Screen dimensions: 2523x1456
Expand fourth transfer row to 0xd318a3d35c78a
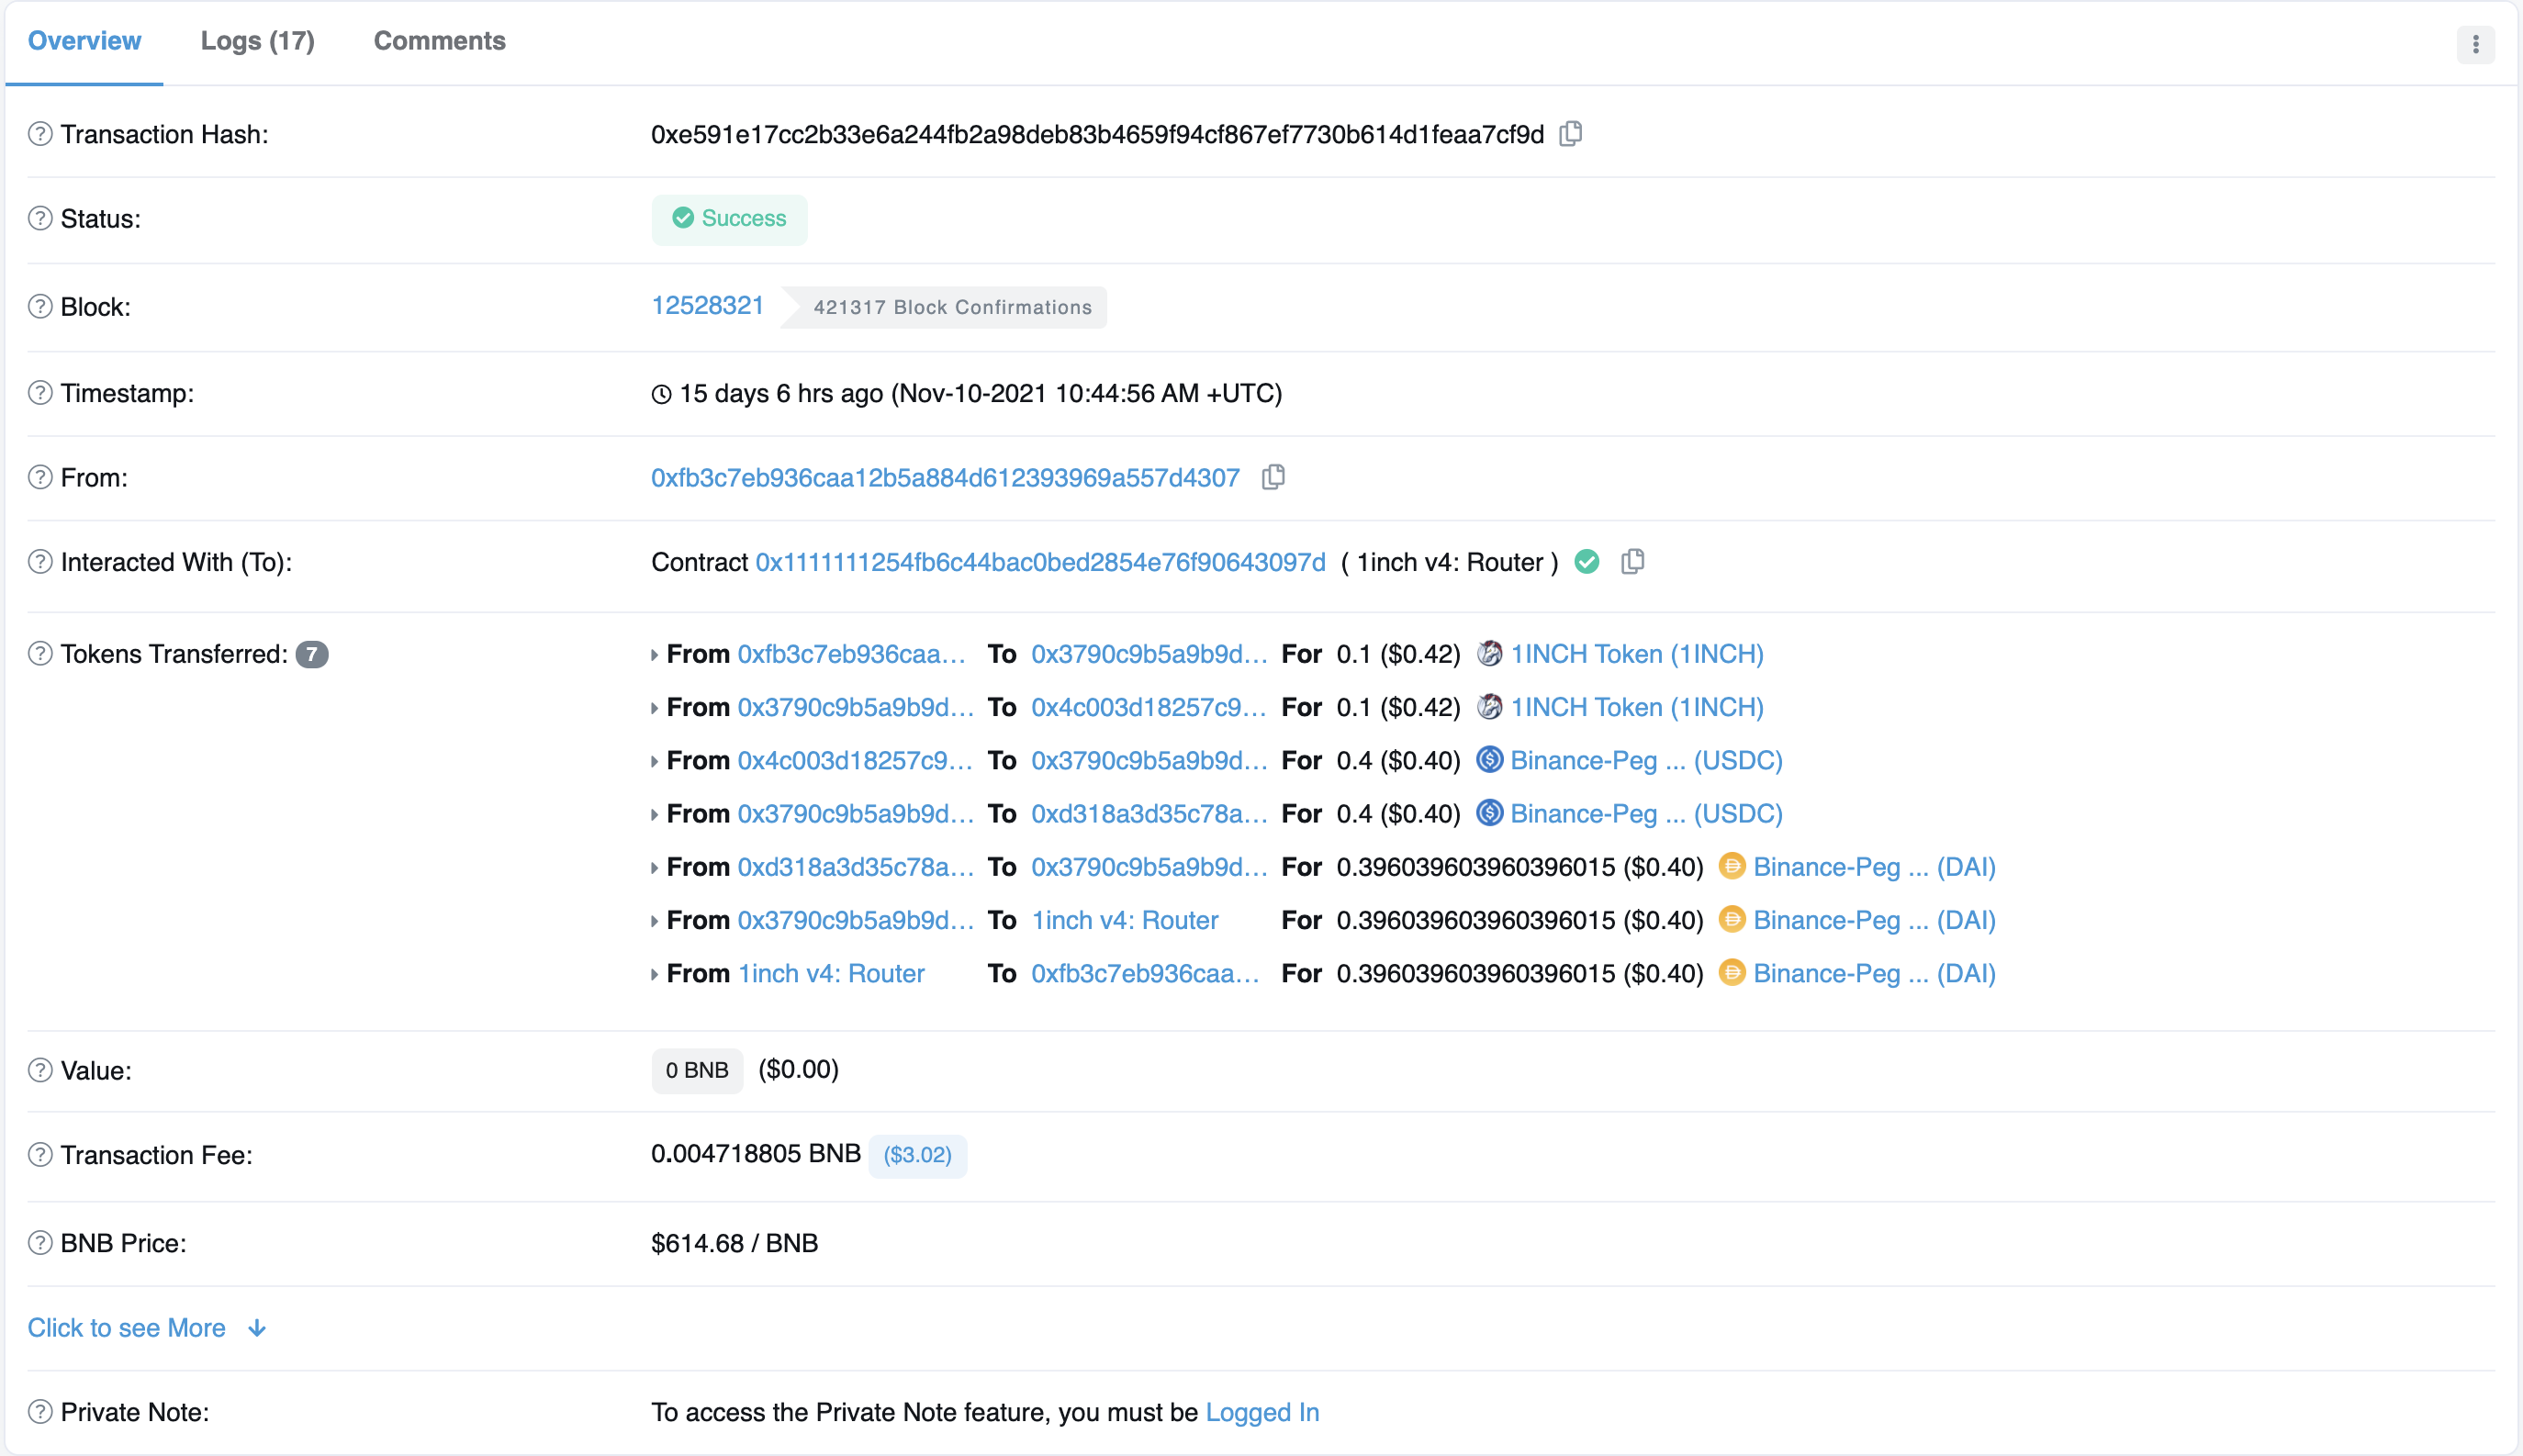[654, 815]
